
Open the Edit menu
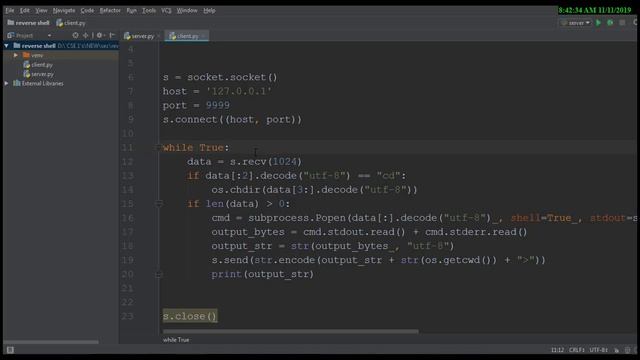(24, 11)
